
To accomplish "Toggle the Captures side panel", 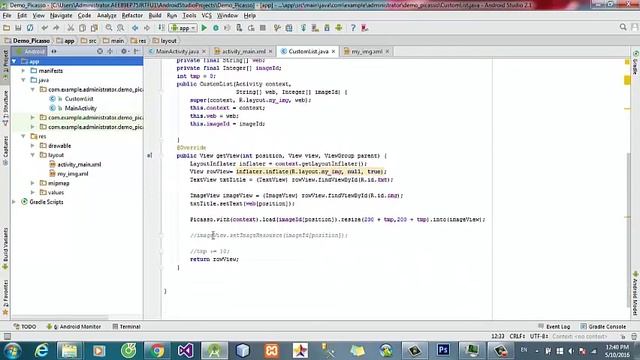I will pos(5,150).
